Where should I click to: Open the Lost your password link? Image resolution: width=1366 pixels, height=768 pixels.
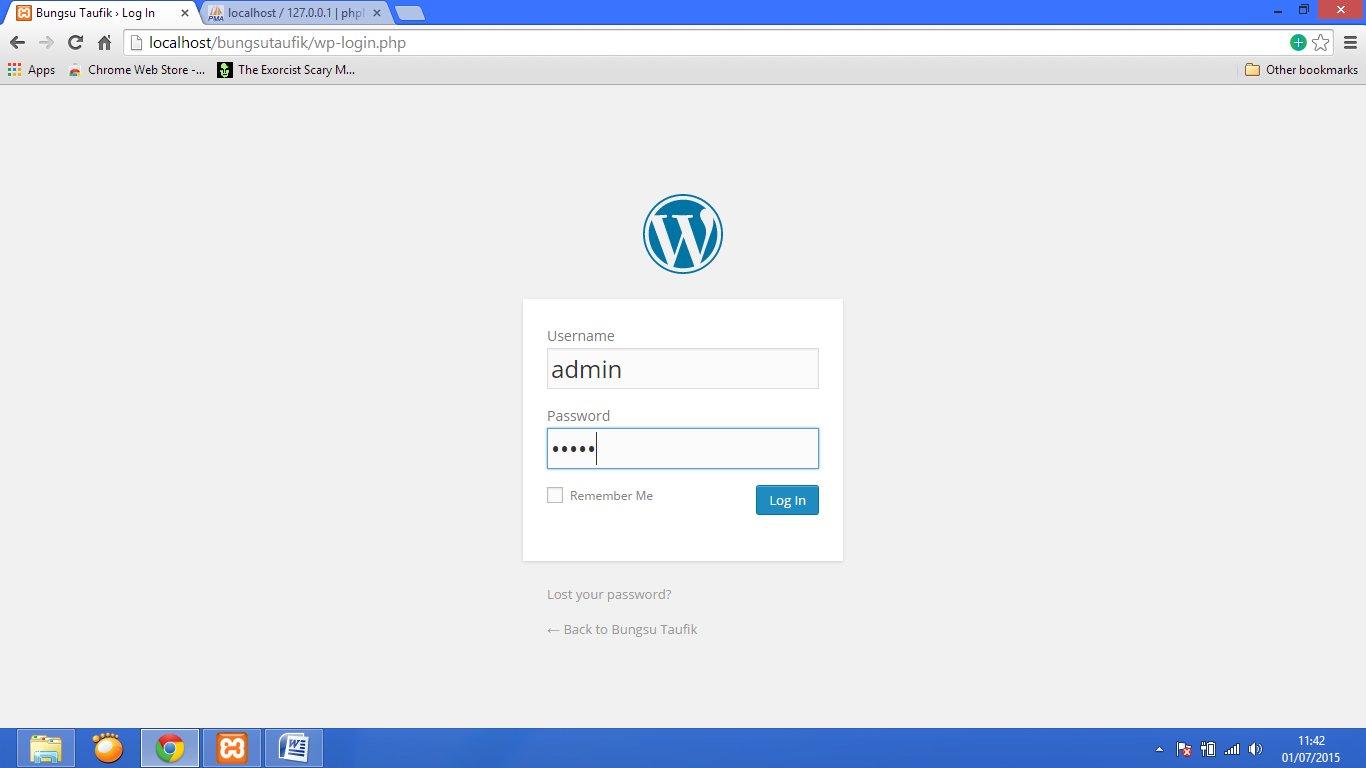(x=609, y=594)
